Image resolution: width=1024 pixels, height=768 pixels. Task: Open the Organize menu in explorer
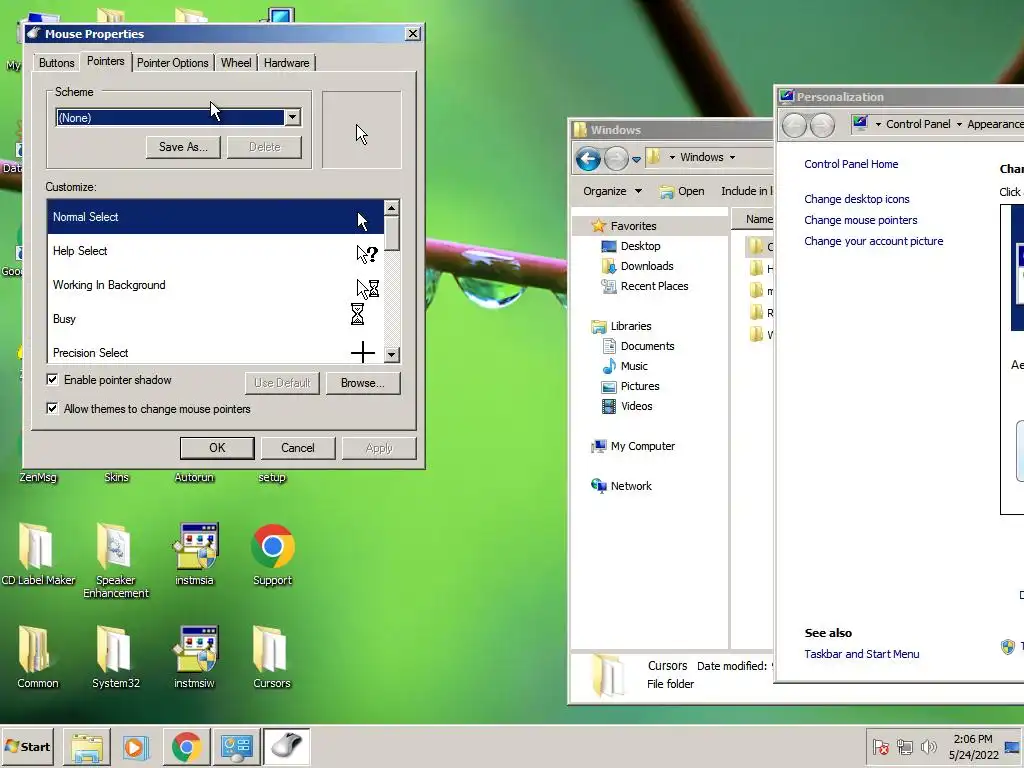[612, 191]
